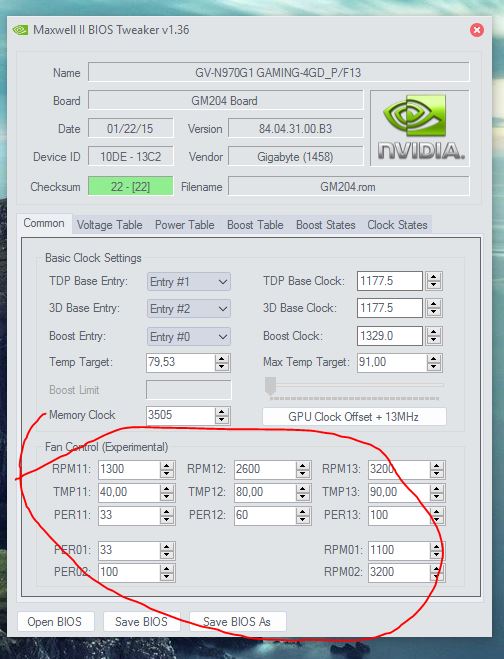This screenshot has width=504, height=659.
Task: Click the Vendor field Gigabyte (1458)
Action: [x=296, y=157]
